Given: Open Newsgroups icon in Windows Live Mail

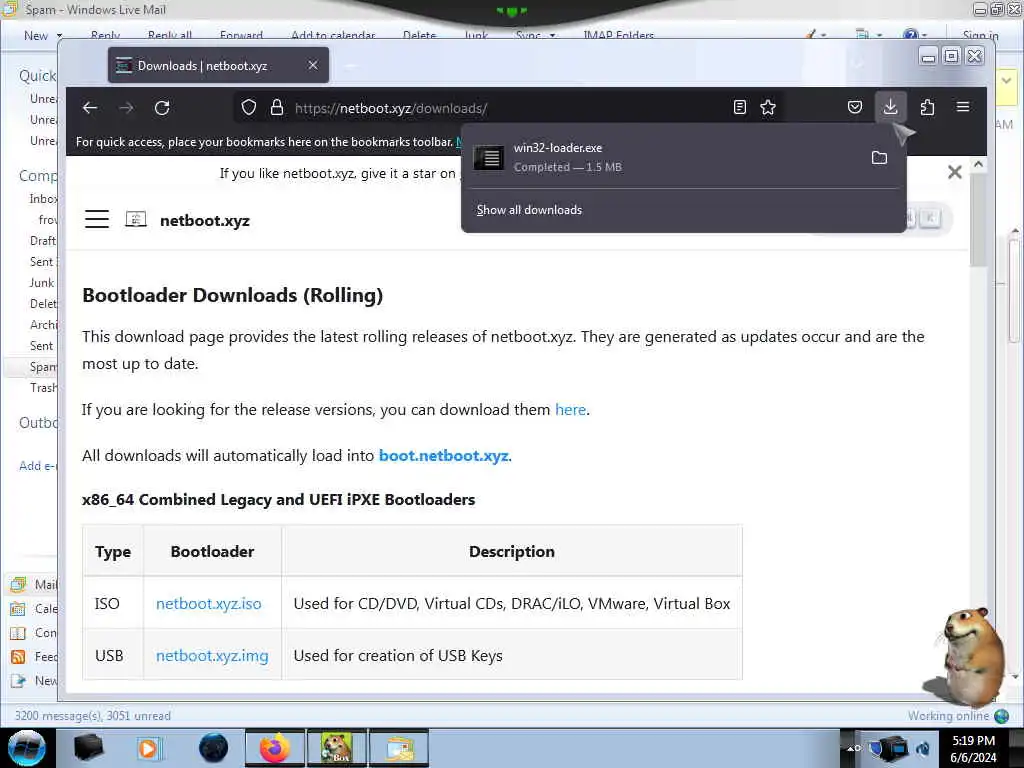Looking at the screenshot, I should [18, 680].
